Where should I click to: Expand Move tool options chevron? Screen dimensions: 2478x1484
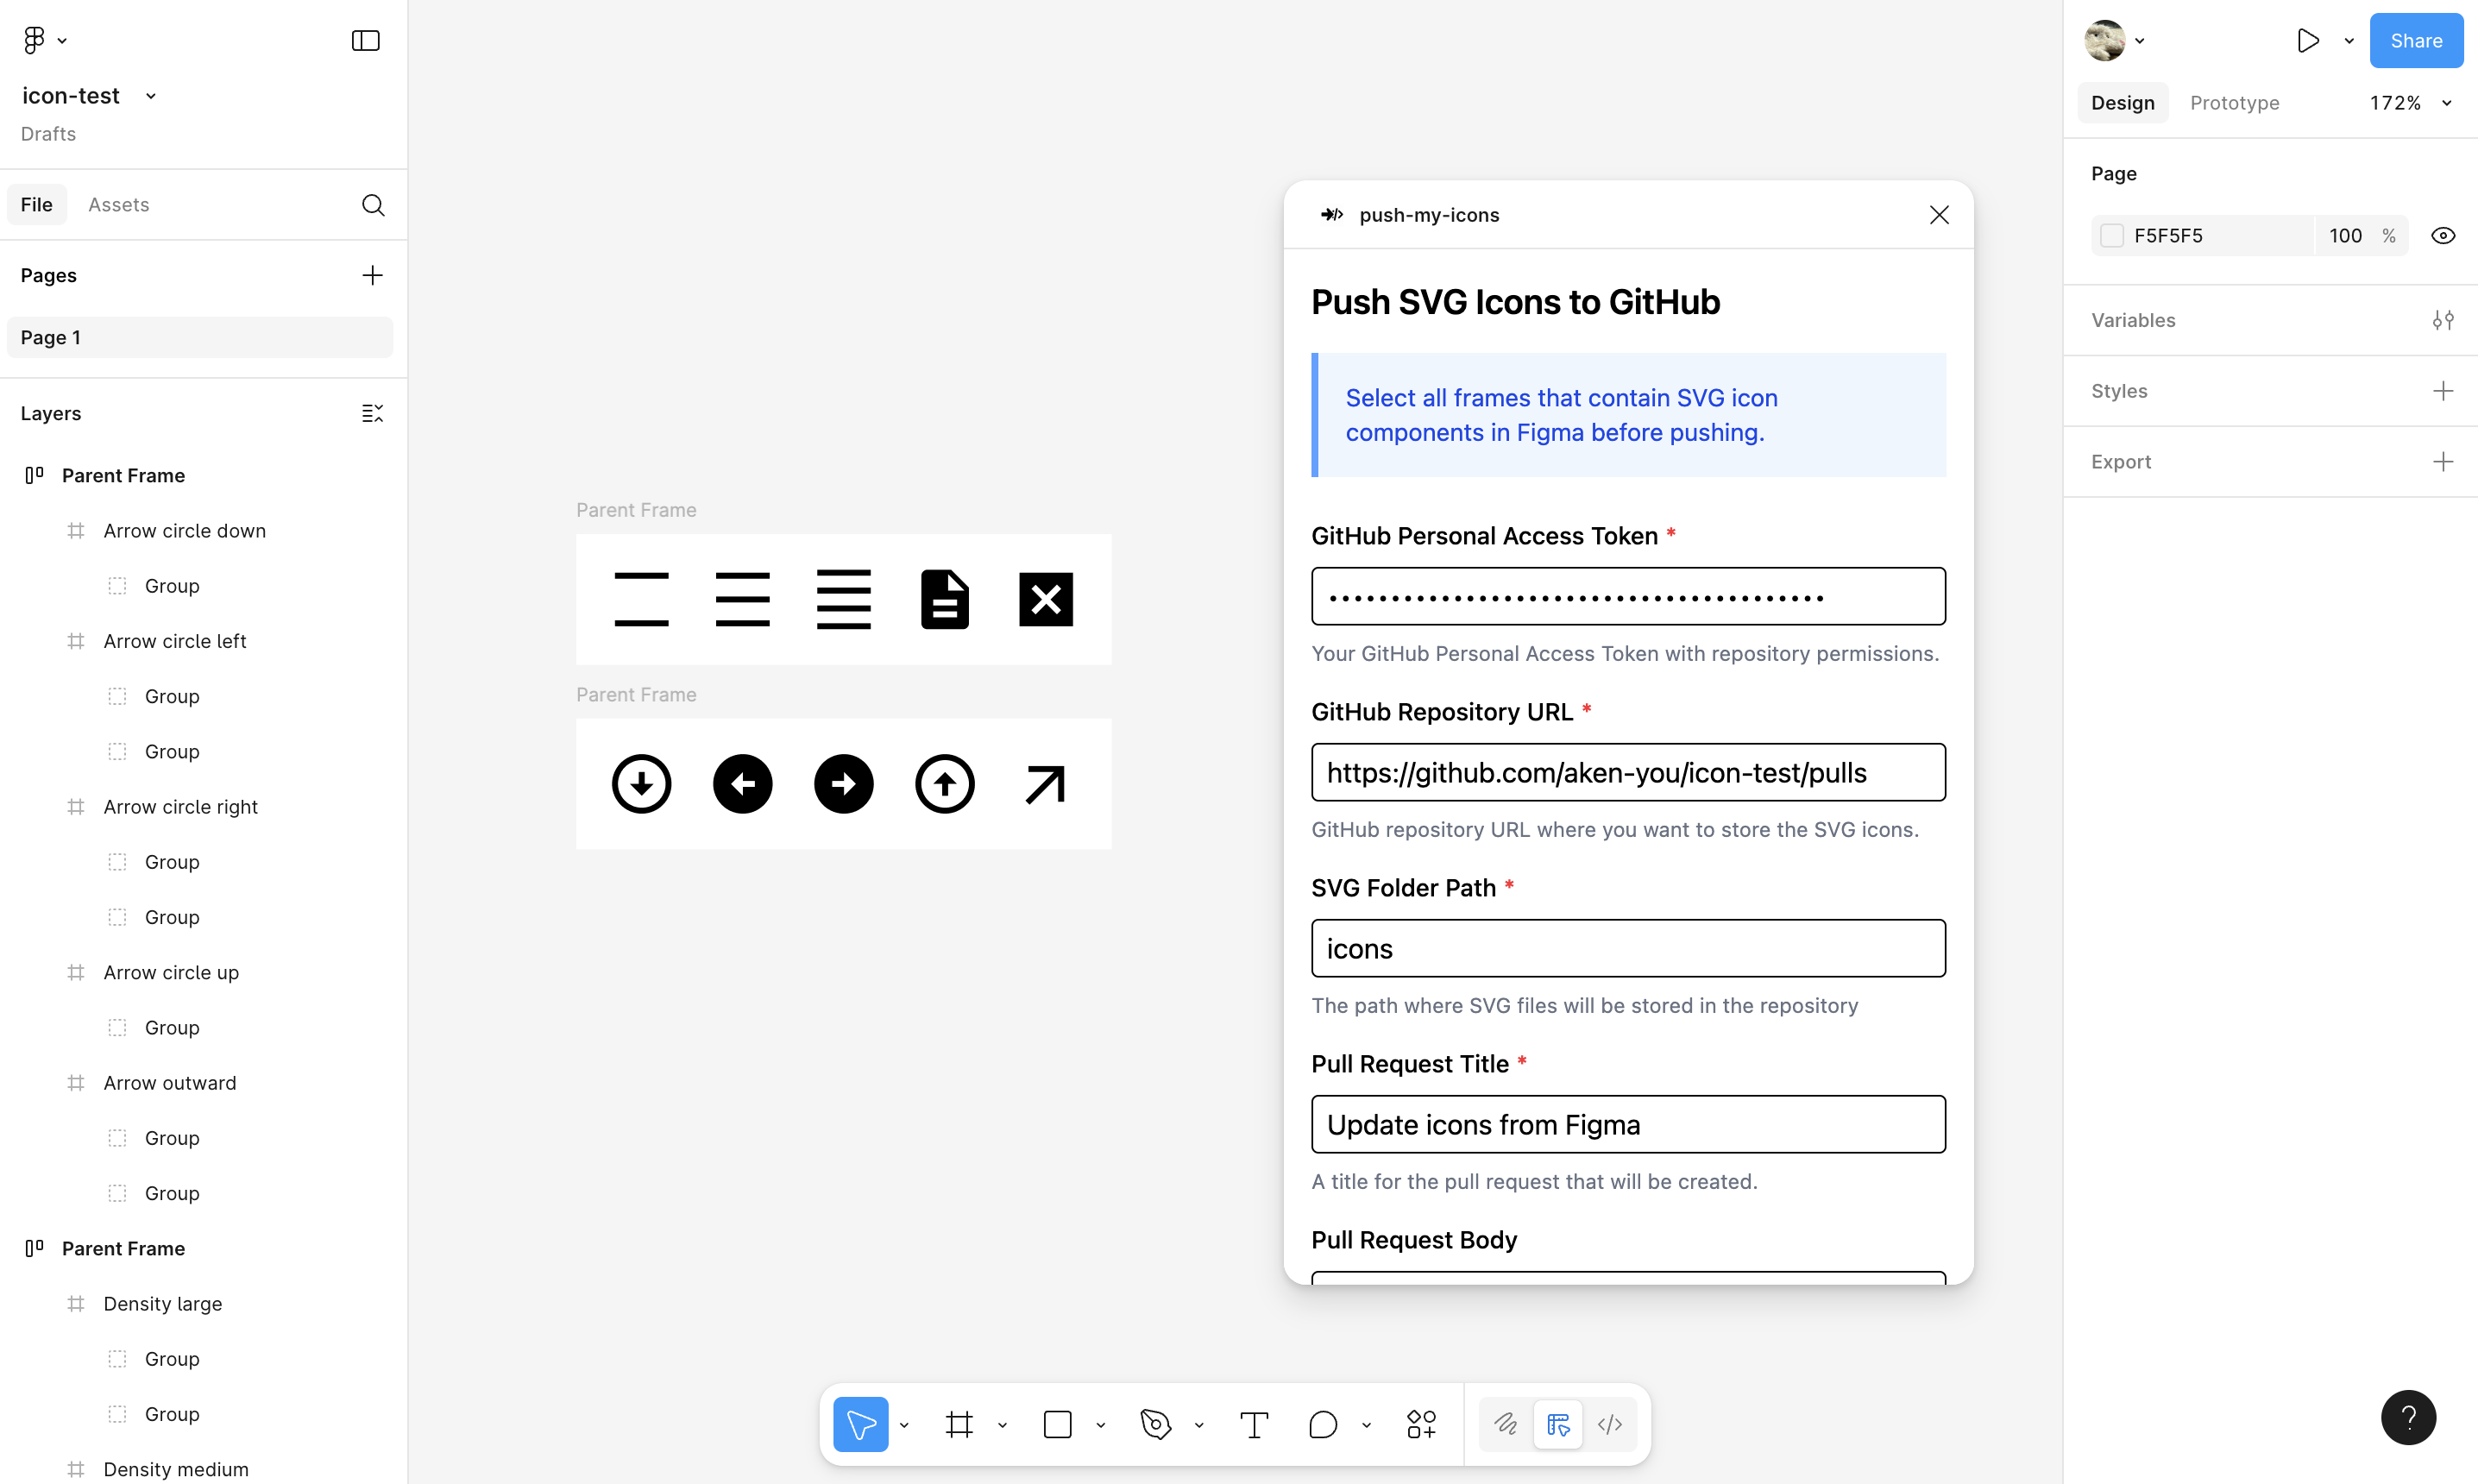click(904, 1425)
